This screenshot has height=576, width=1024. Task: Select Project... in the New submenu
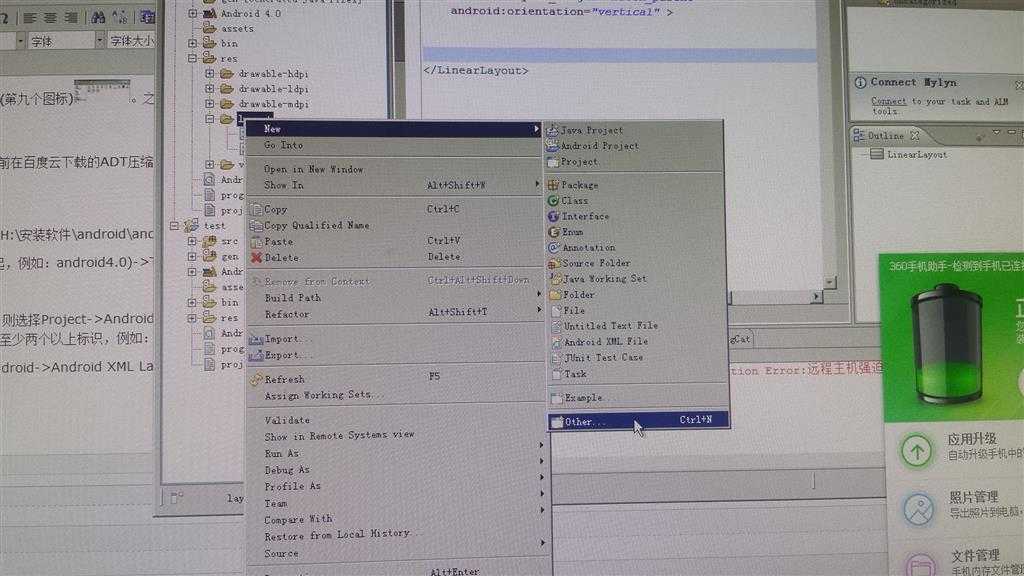click(635, 161)
